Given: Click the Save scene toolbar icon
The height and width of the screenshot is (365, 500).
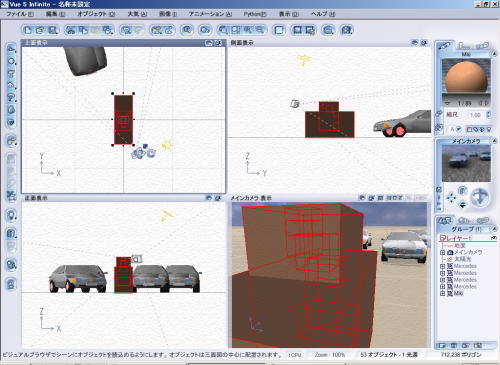Looking at the screenshot, I should [x=52, y=30].
